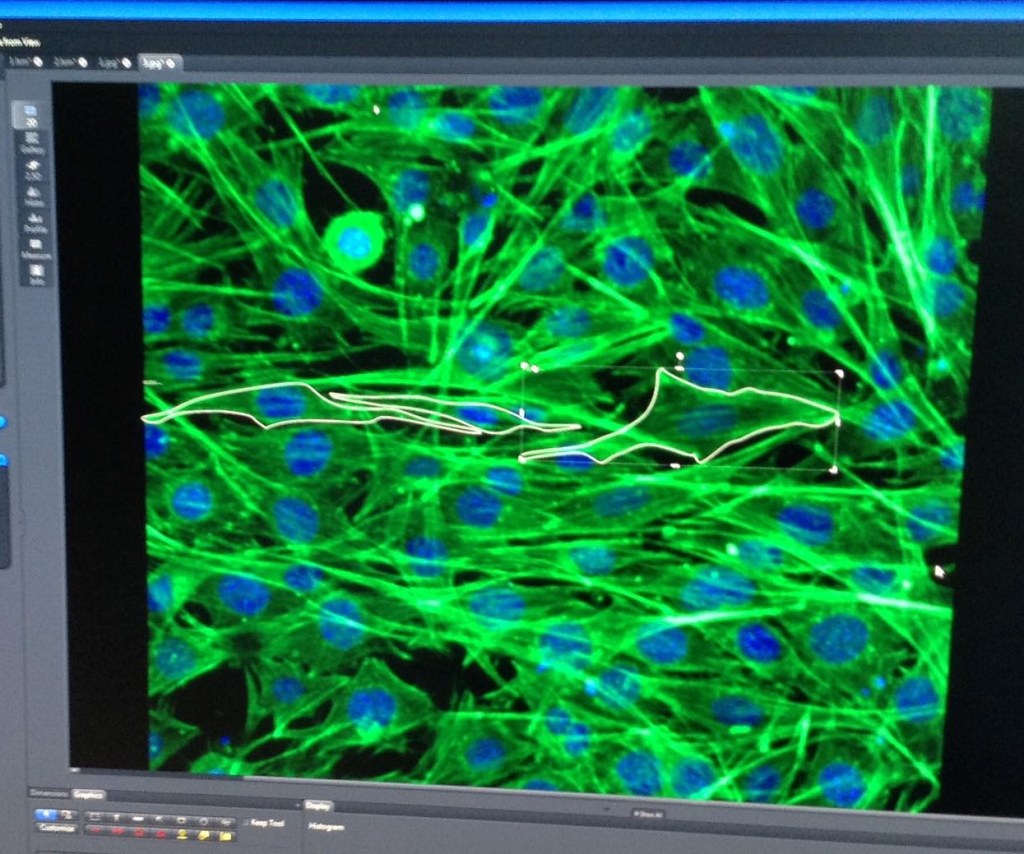The image size is (1024, 854).
Task: Open the Display tab
Action: click(x=319, y=805)
